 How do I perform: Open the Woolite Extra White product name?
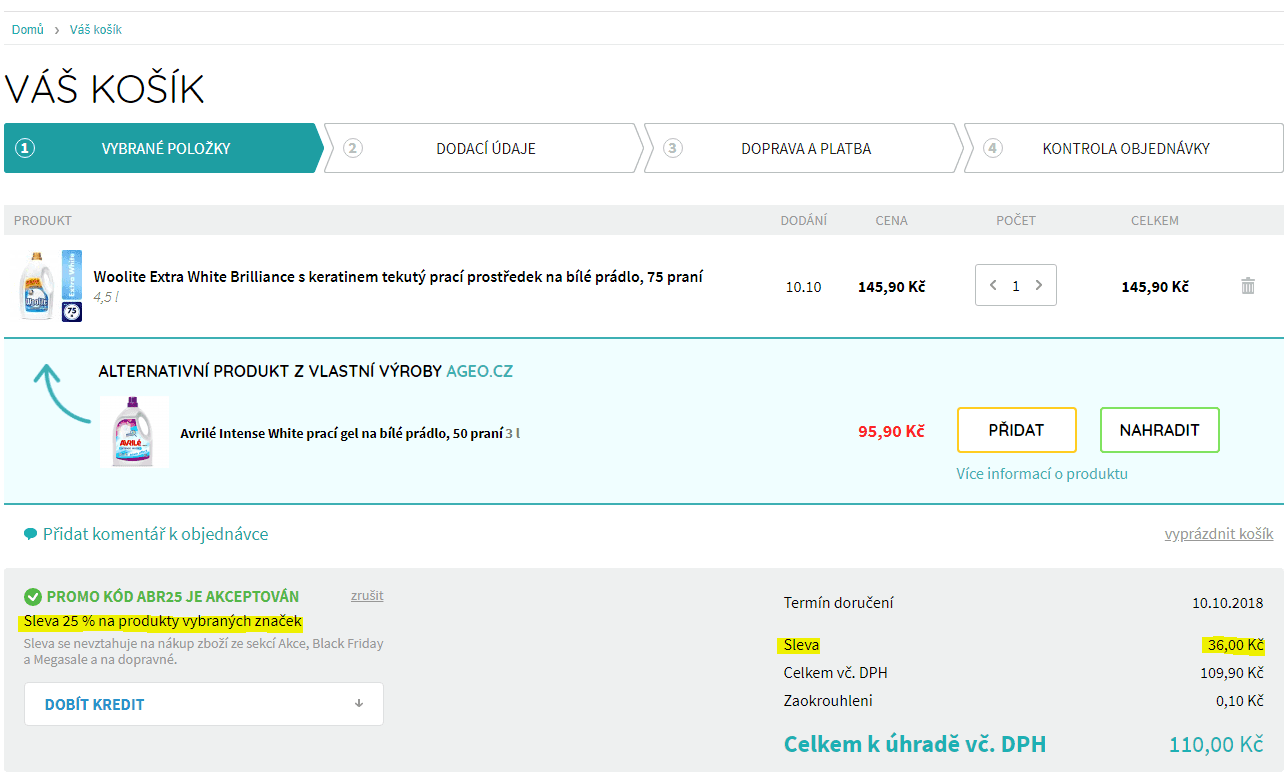[398, 277]
